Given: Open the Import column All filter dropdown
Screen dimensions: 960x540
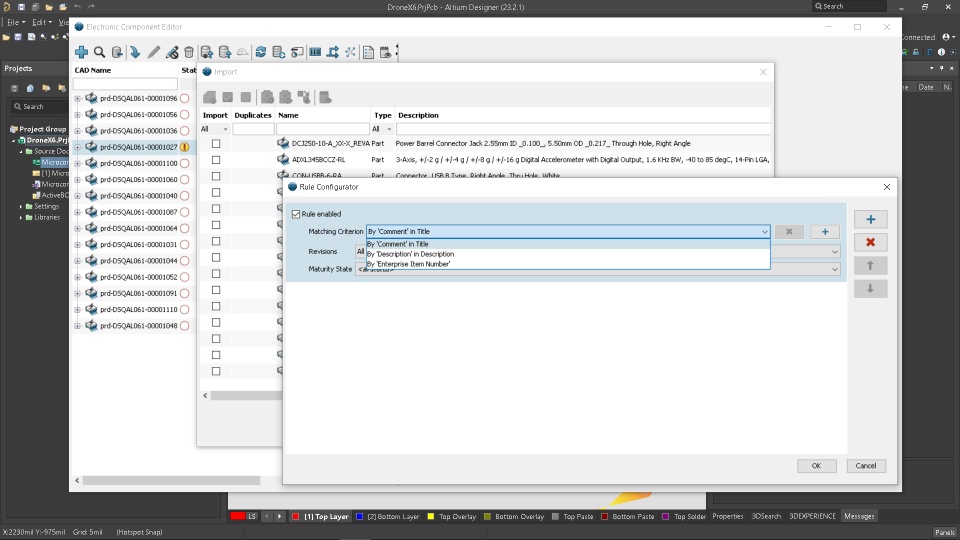Looking at the screenshot, I should tap(225, 129).
